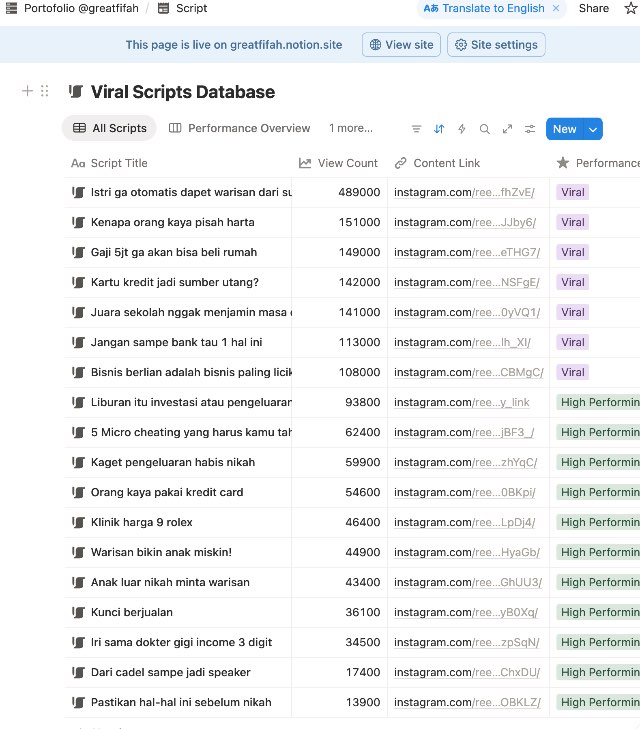Screen dimensions: 640x729
Task: Click the View site button
Action: click(400, 45)
